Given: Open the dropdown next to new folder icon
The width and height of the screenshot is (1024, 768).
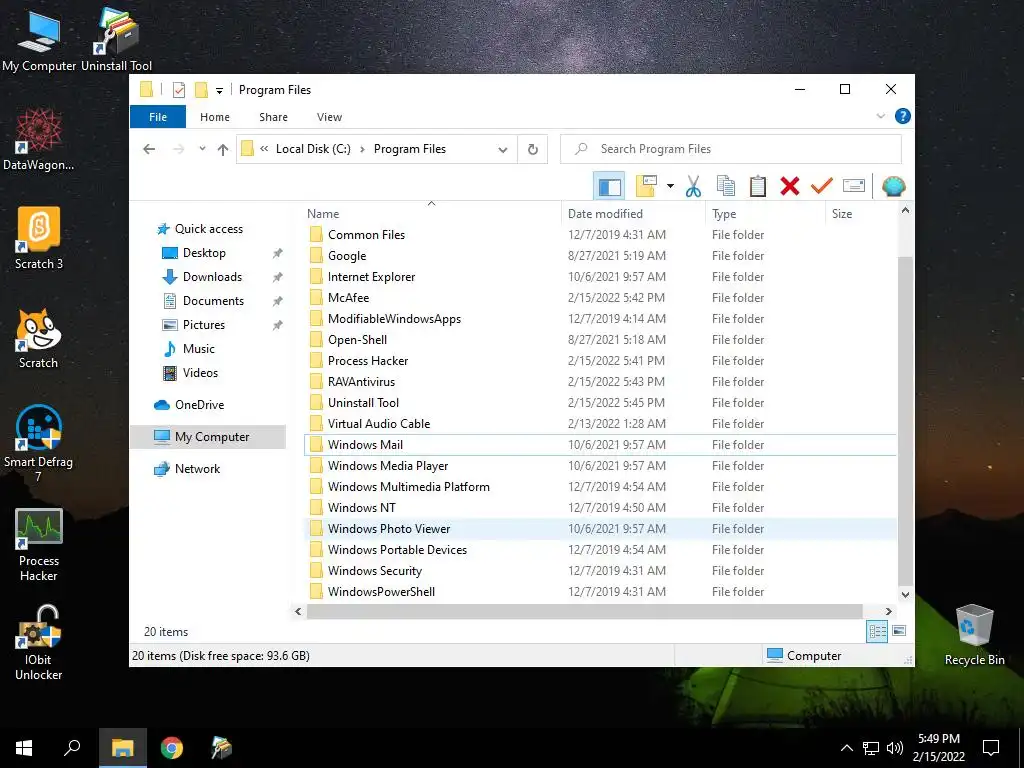Looking at the screenshot, I should coord(670,186).
